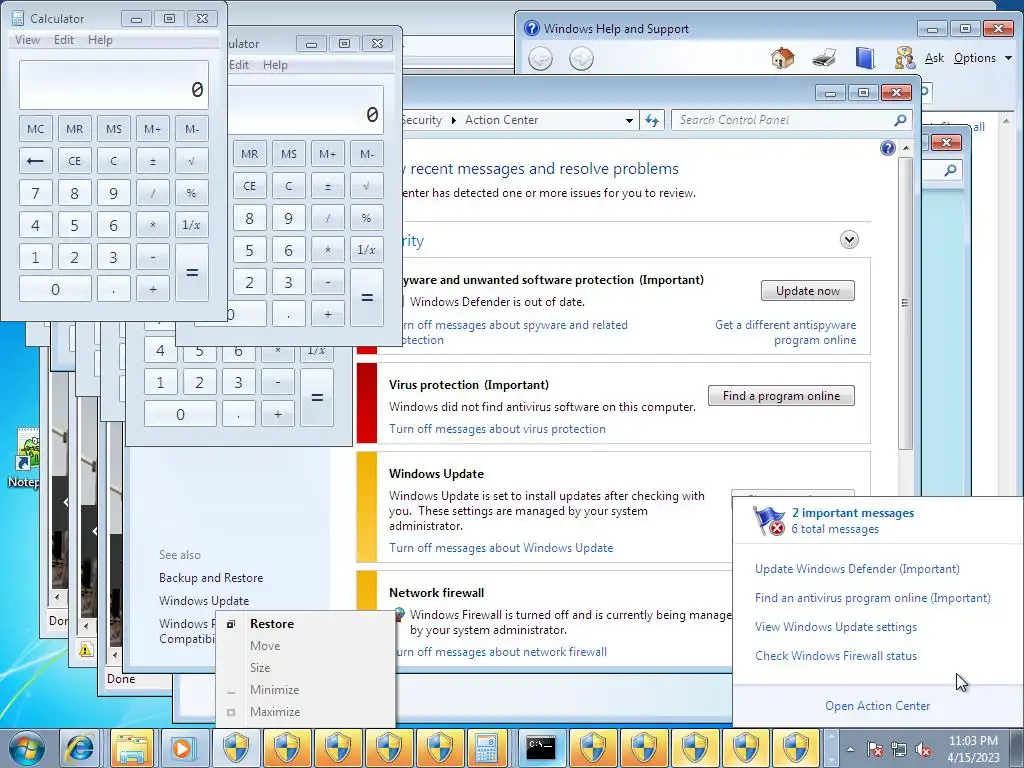Click Turn off messages about virus protection
This screenshot has width=1024, height=768.
[497, 429]
